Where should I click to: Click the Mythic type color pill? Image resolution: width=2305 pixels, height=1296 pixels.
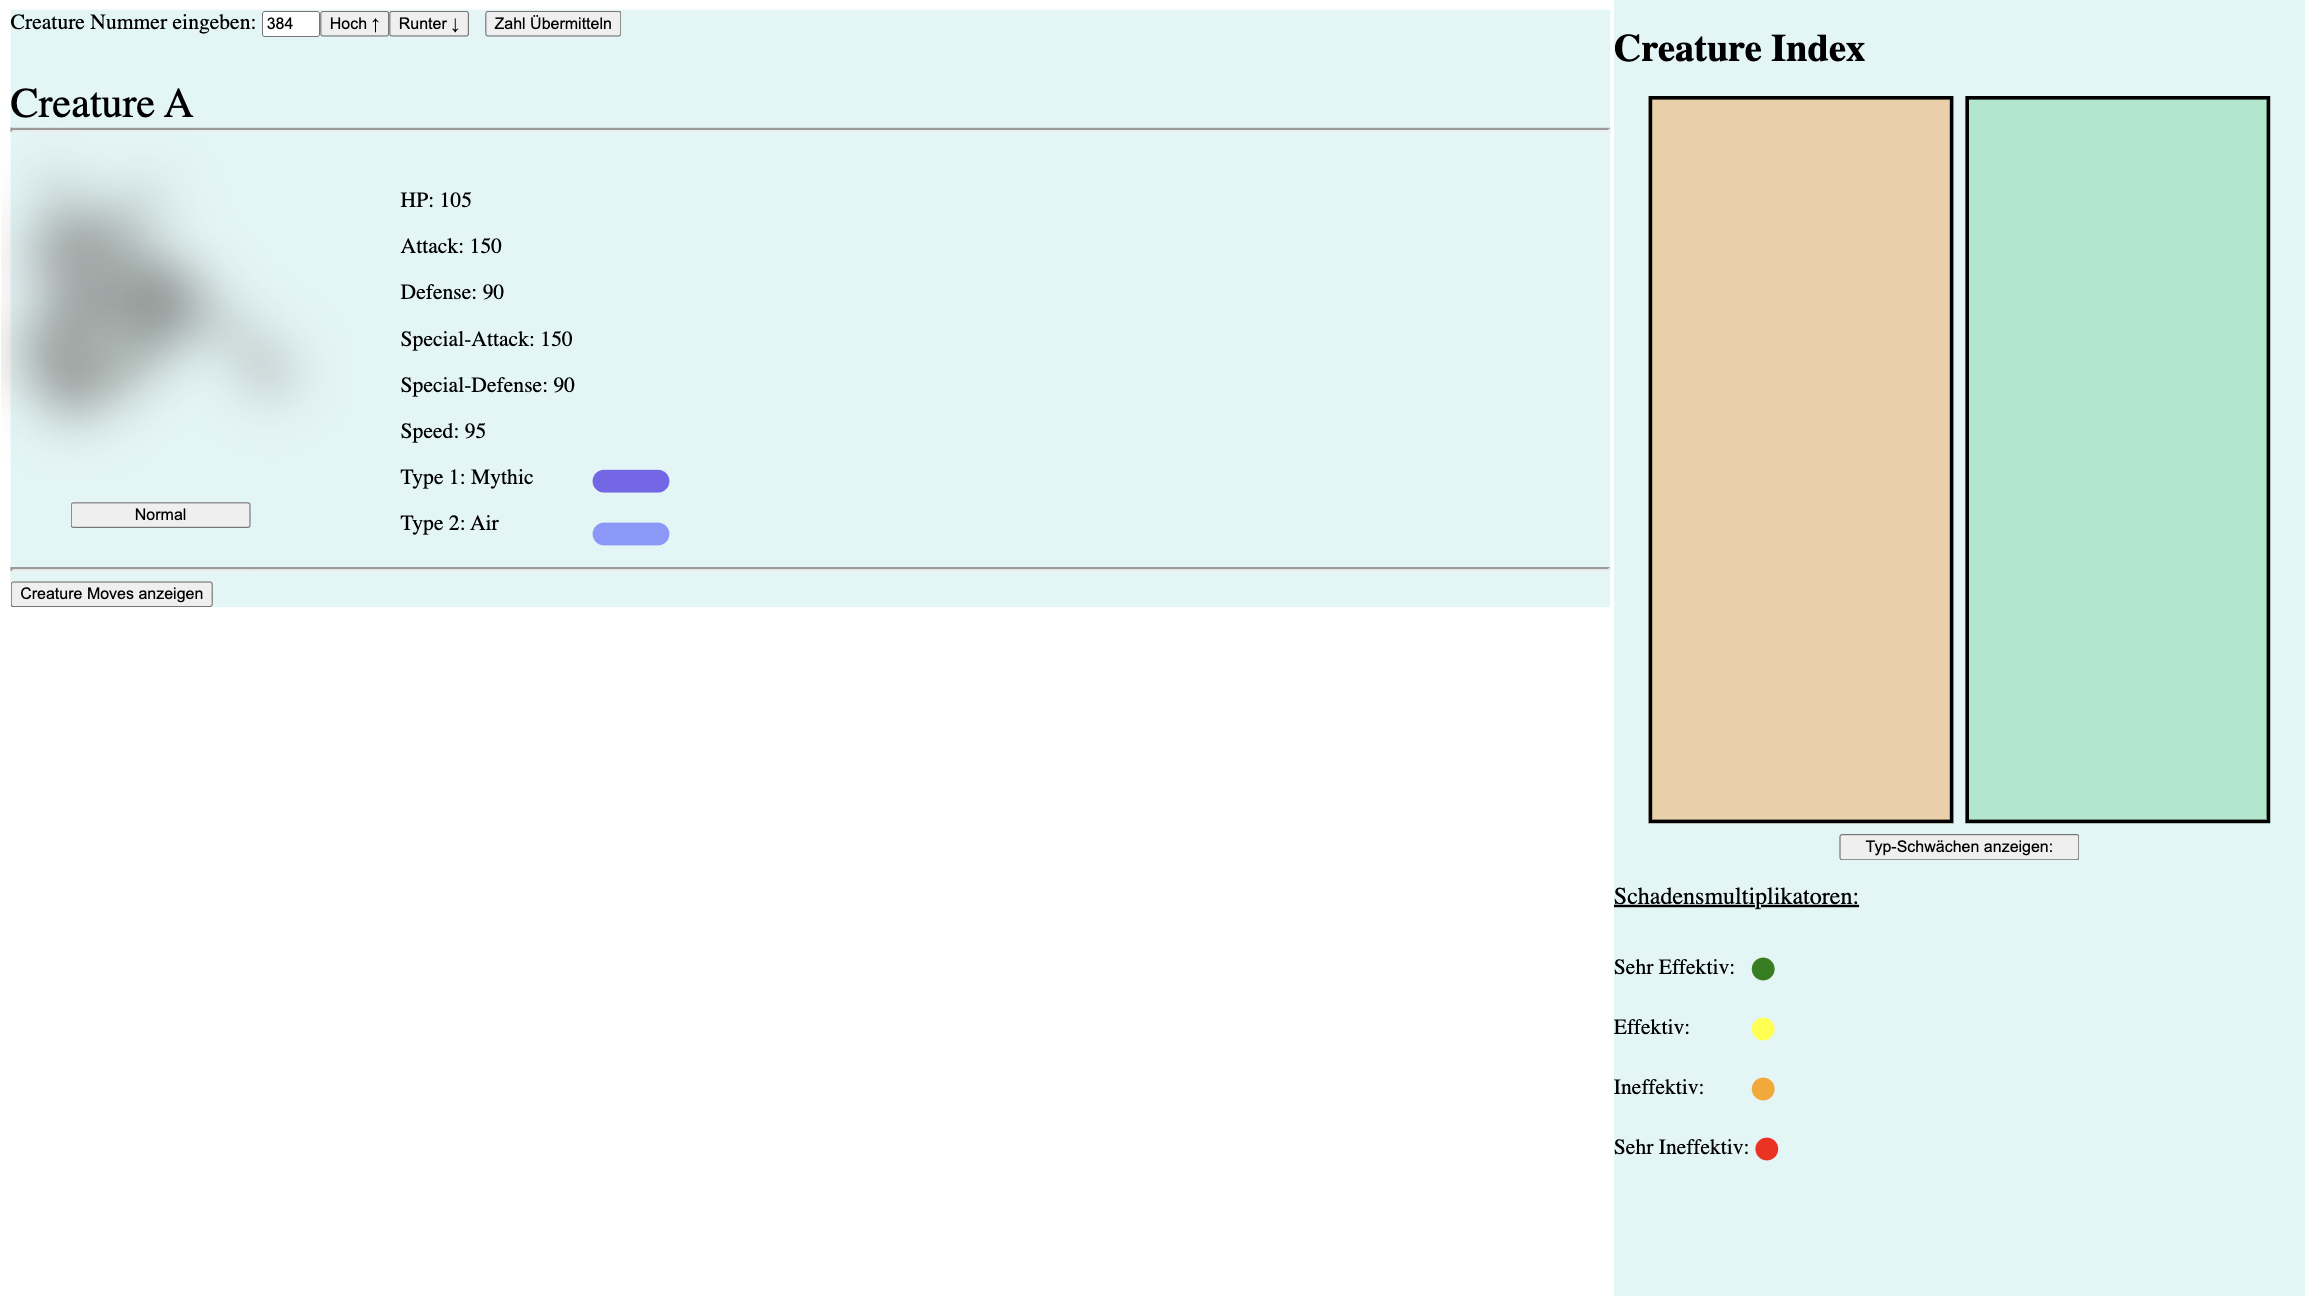[x=631, y=481]
